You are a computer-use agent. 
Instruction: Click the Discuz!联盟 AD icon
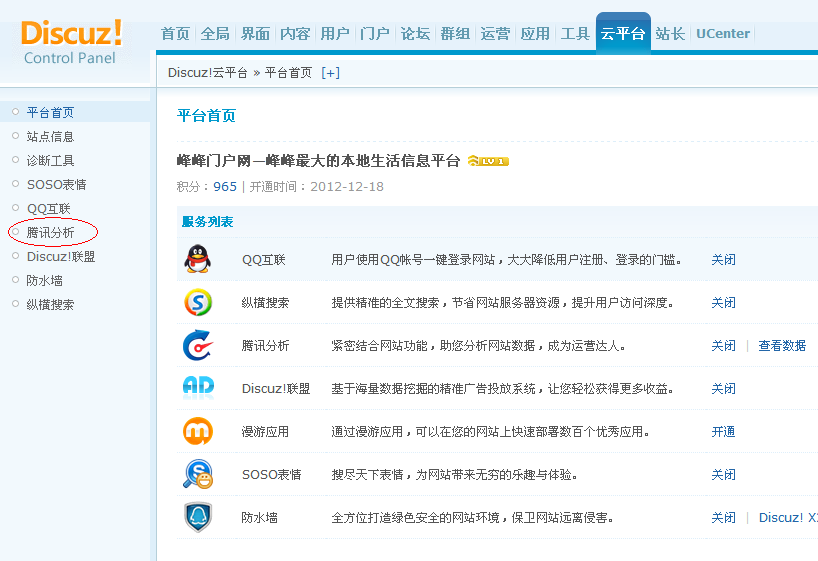198,388
